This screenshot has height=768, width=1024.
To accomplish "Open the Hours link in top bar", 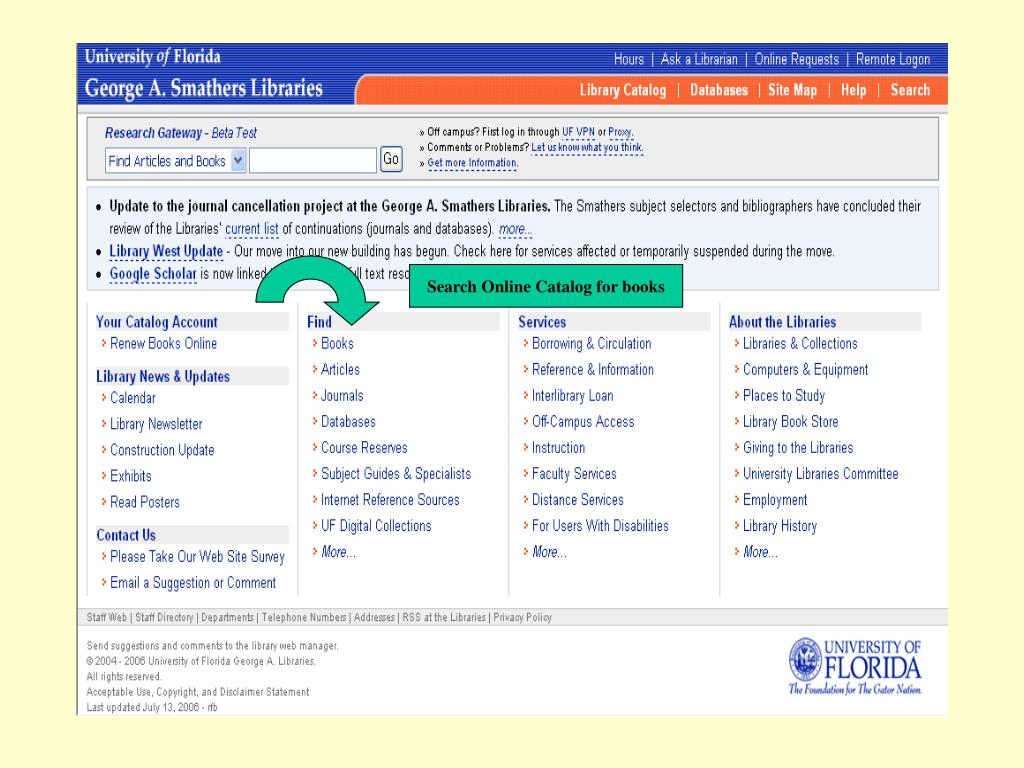I will pos(628,59).
